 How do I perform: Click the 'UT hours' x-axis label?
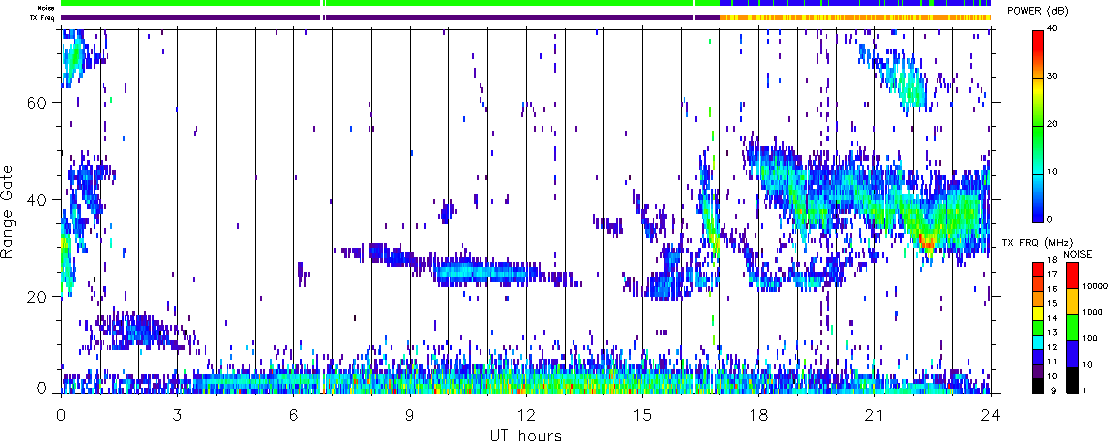(x=526, y=434)
